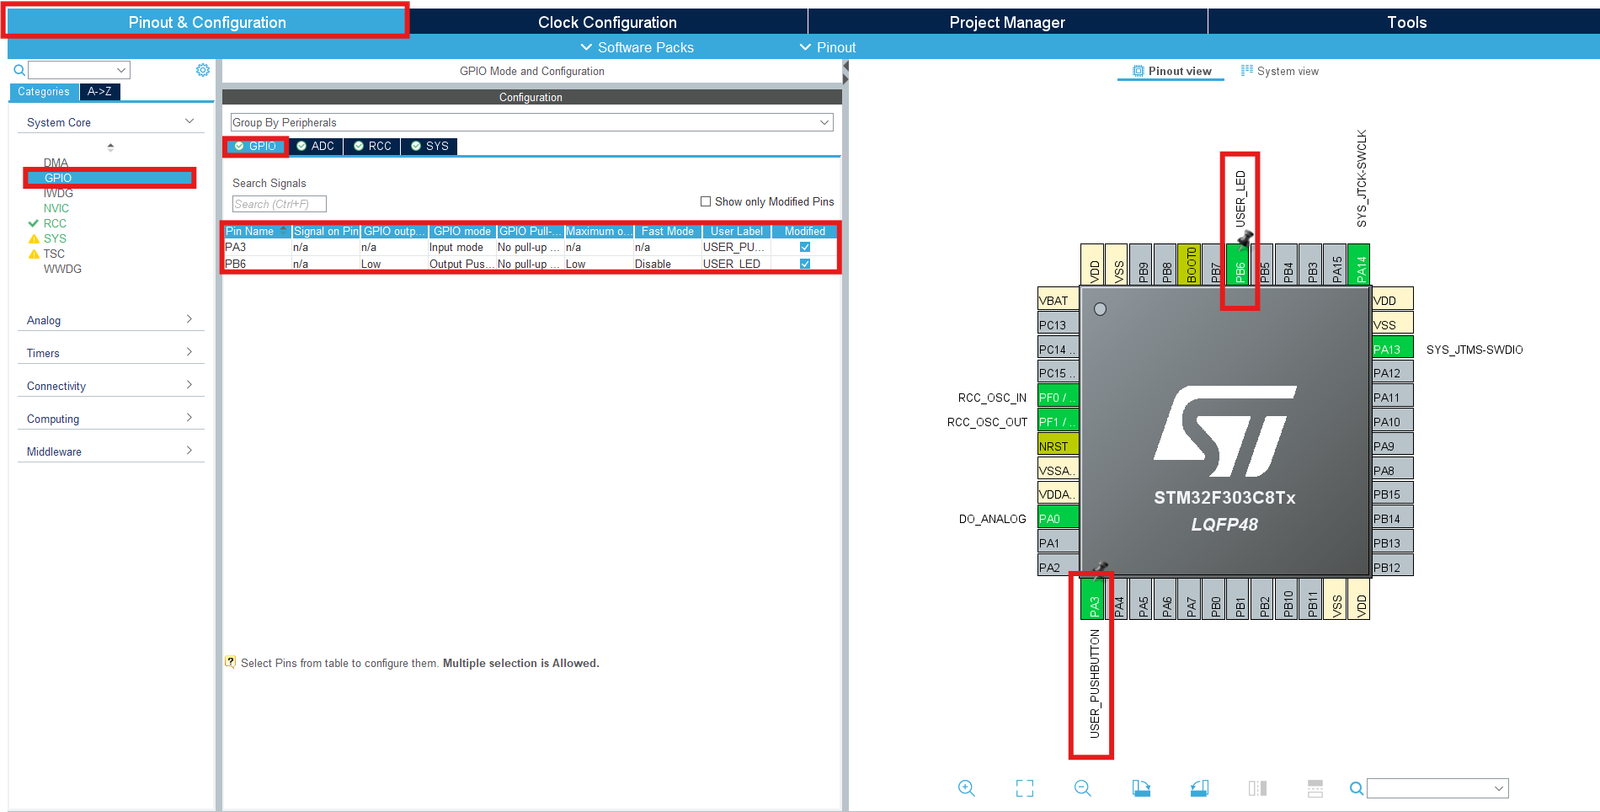The image size is (1600, 812).
Task: Open the pin search dropdown at bottom
Action: click(x=1499, y=788)
